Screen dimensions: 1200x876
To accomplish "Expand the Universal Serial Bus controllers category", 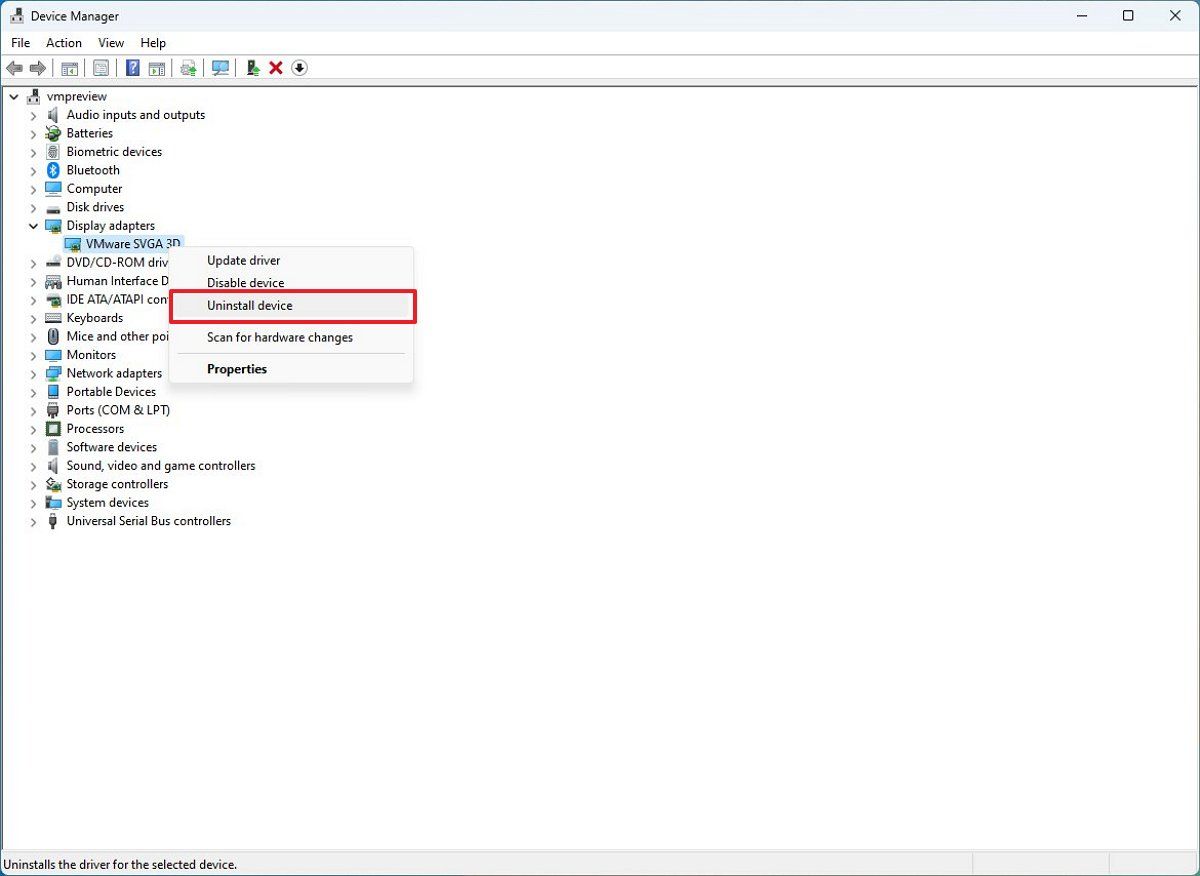I will pyautogui.click(x=33, y=521).
